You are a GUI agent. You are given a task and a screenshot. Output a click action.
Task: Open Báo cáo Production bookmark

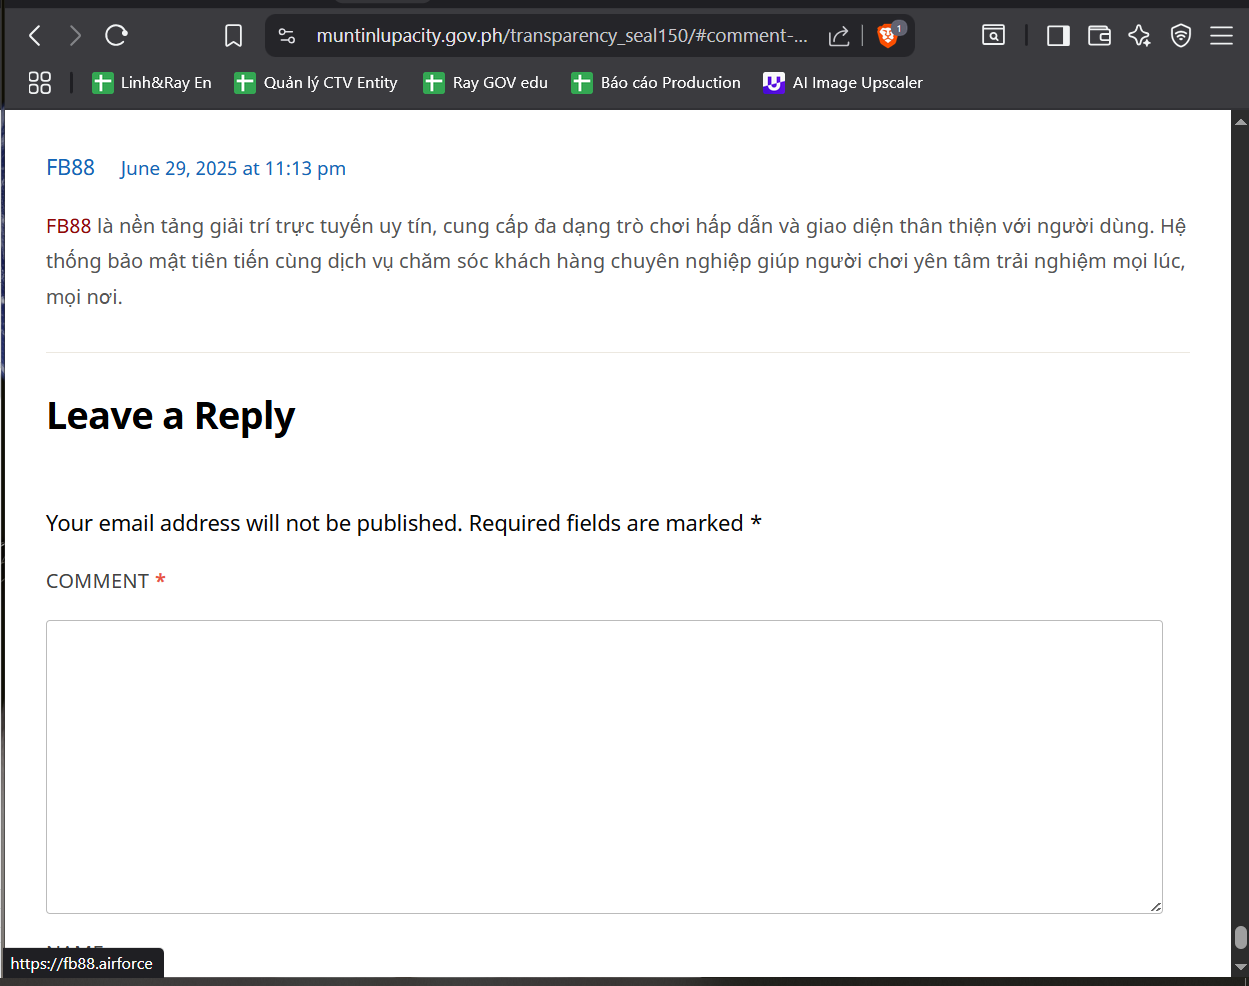coord(656,83)
